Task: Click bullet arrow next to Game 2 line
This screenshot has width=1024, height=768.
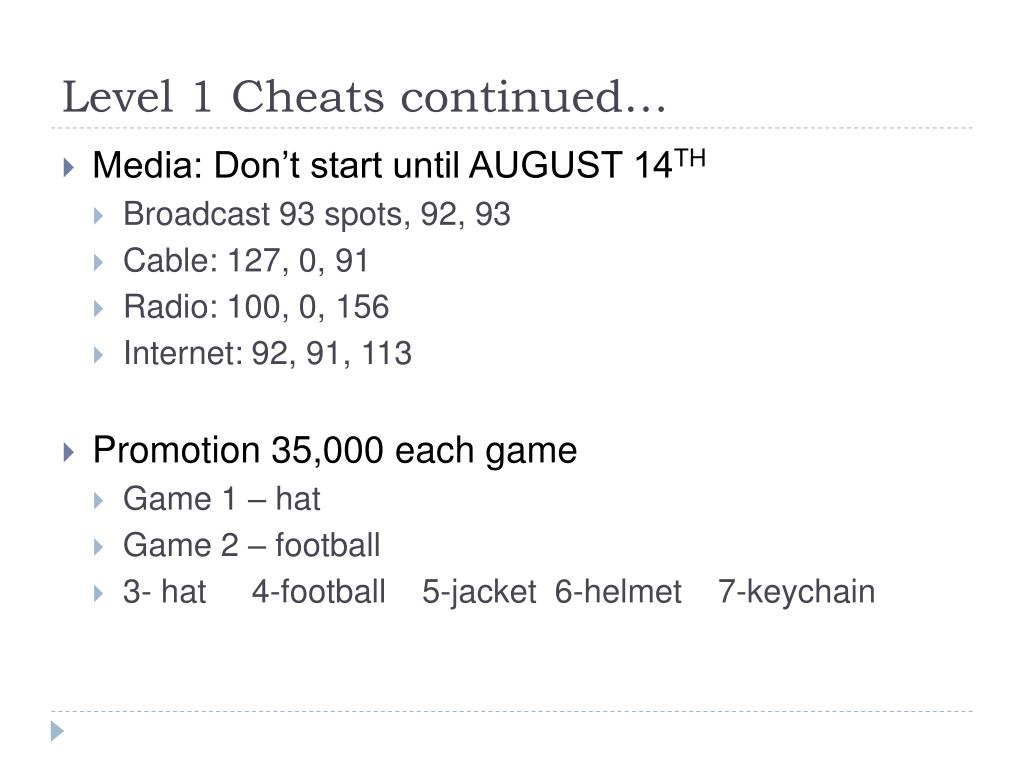Action: pyautogui.click(x=99, y=547)
